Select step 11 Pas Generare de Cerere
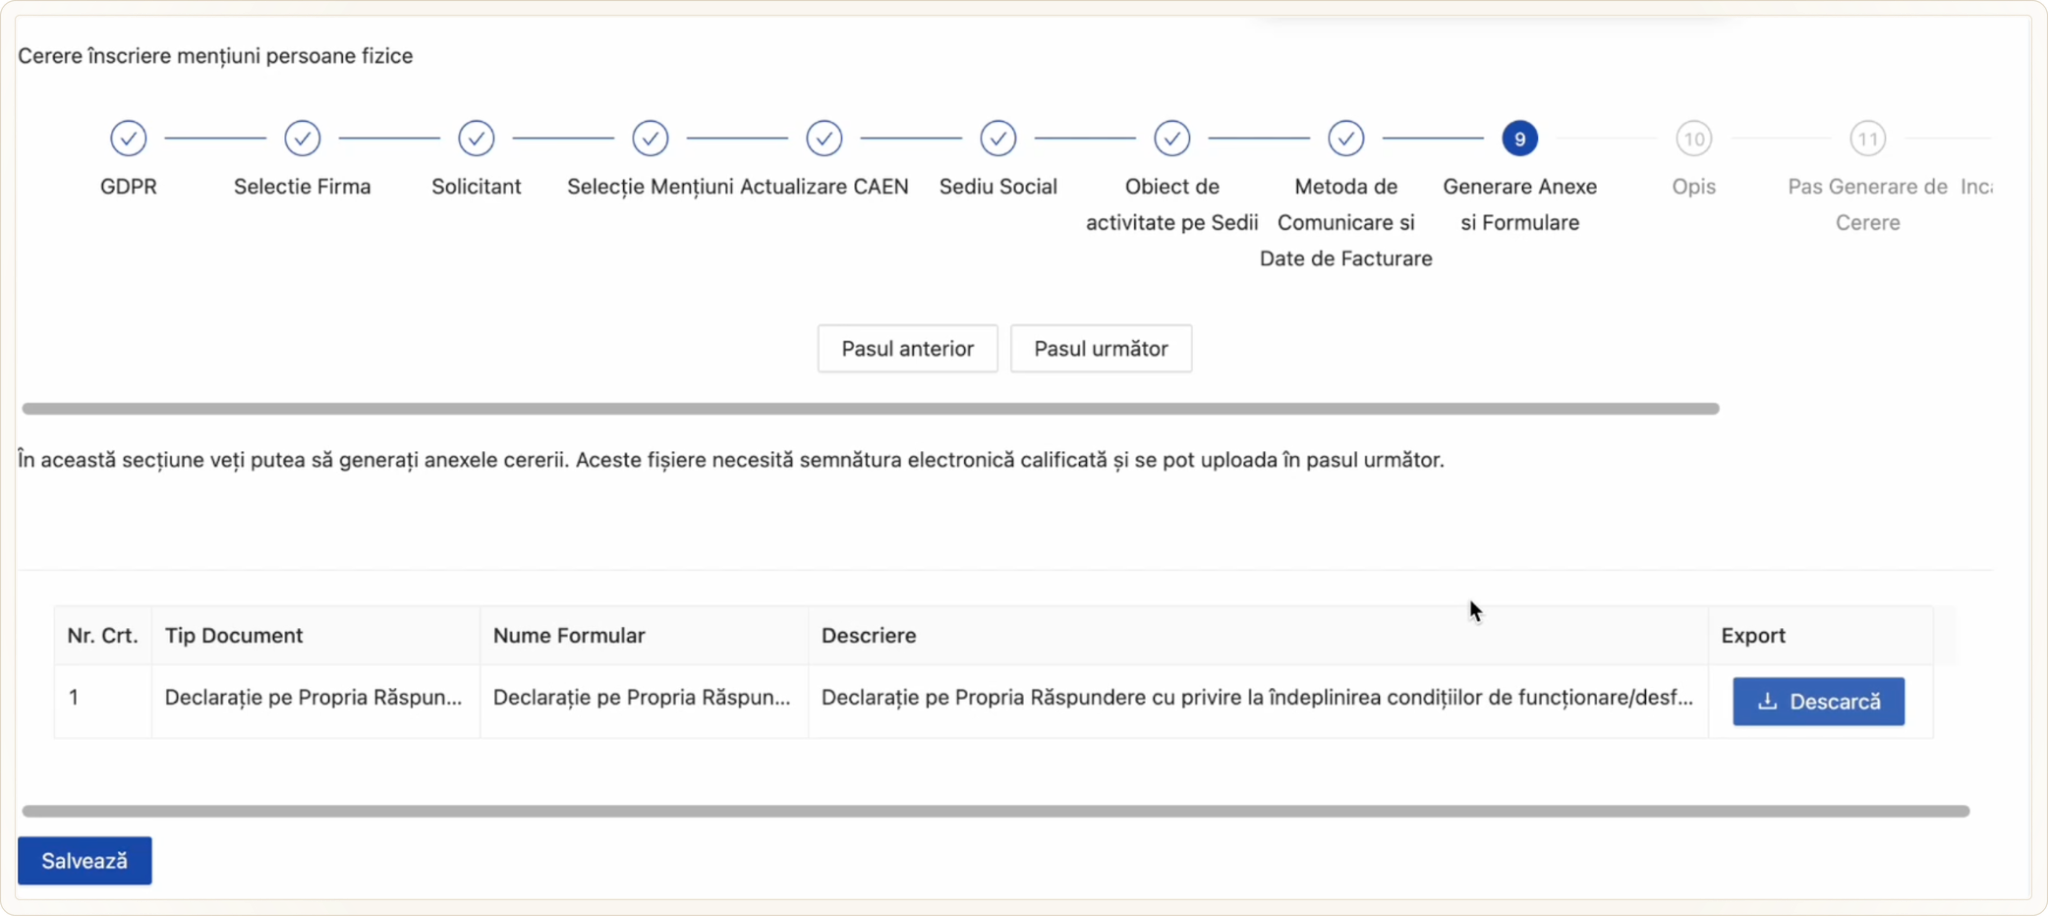The image size is (2048, 916). coord(1868,138)
